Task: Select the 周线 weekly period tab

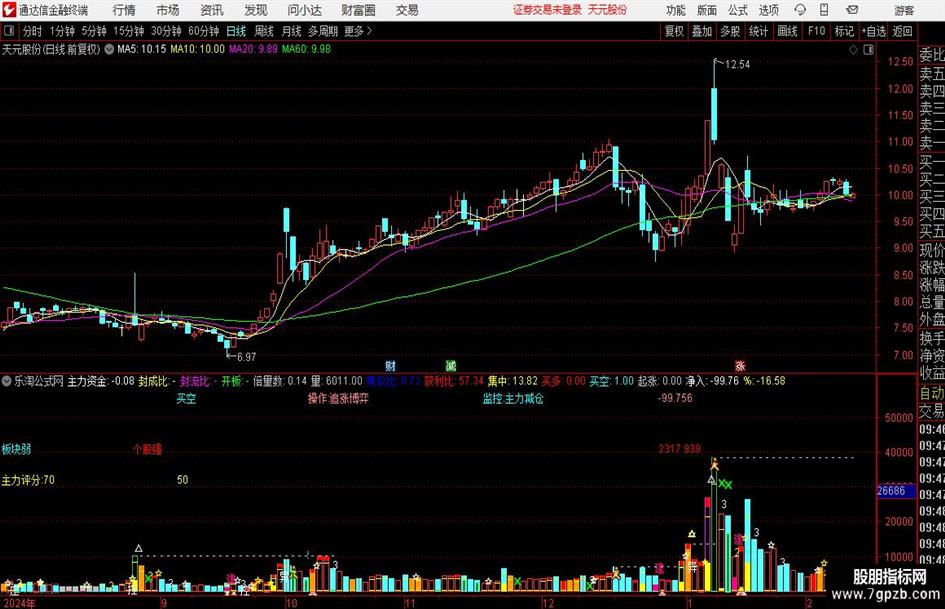Action: coord(263,31)
